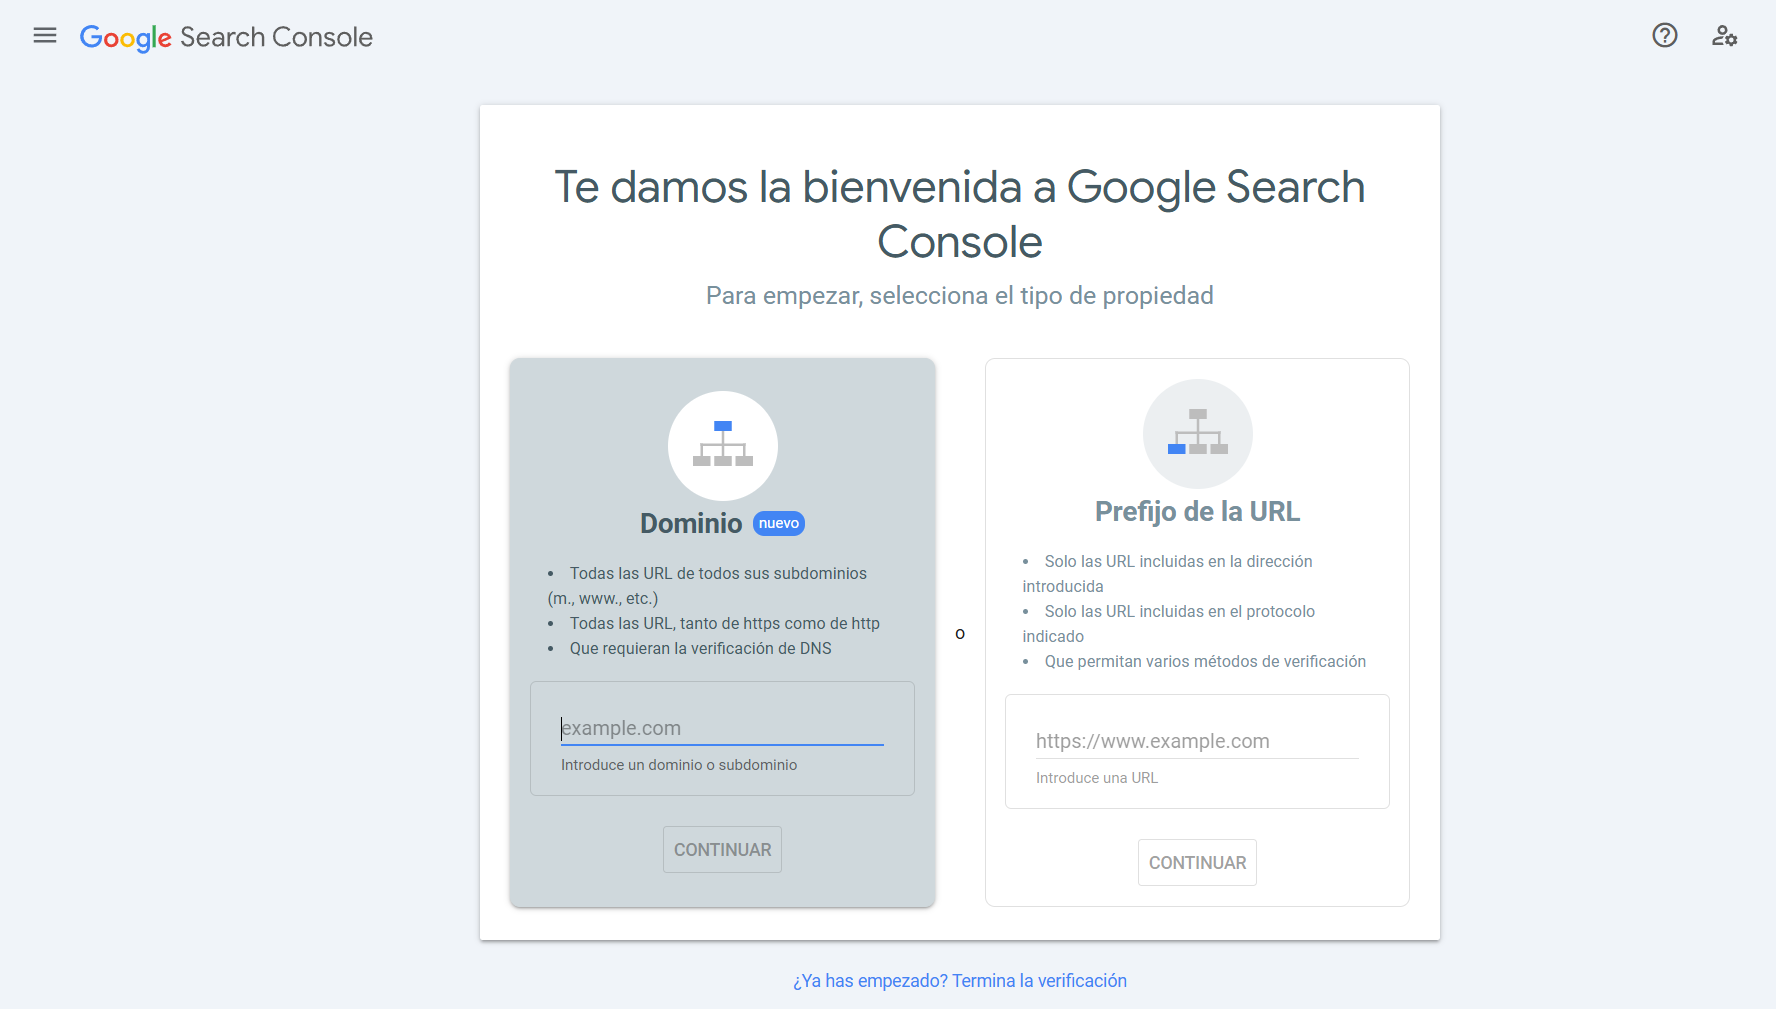Click 'Para empezar, selecciona el tipo de propiedad'

[x=960, y=296]
